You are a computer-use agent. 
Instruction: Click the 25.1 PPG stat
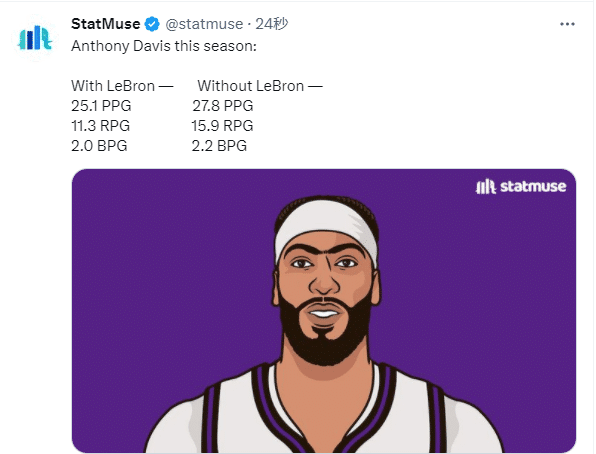click(101, 106)
